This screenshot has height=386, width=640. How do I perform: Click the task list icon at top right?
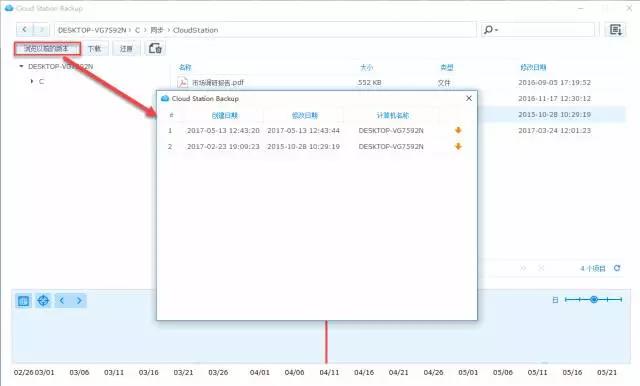click(616, 30)
